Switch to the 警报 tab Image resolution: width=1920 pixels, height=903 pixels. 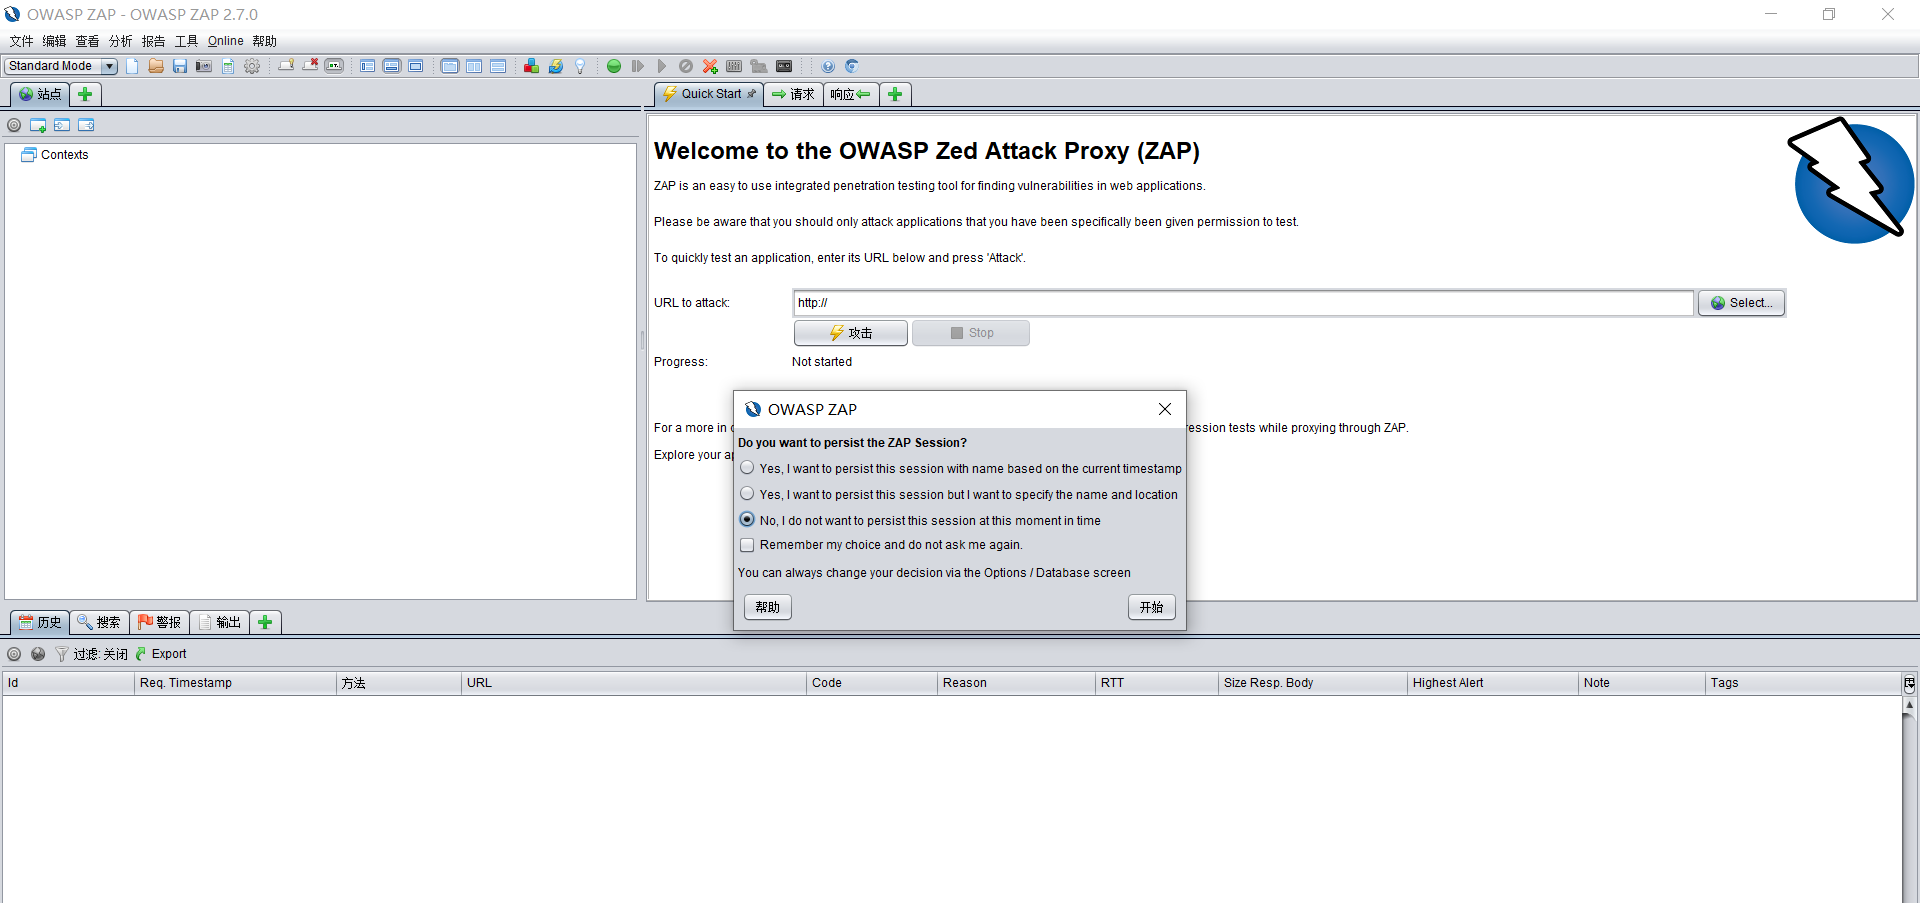tap(160, 622)
